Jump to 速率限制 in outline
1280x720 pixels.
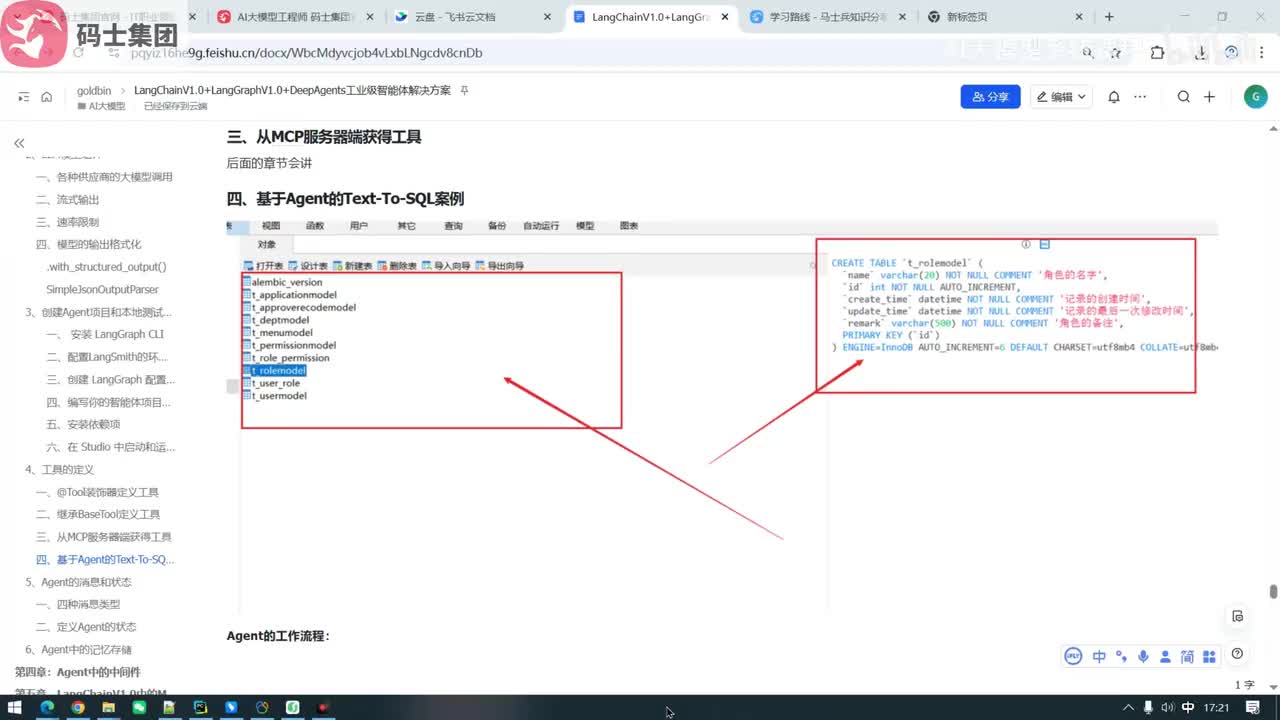[67, 222]
